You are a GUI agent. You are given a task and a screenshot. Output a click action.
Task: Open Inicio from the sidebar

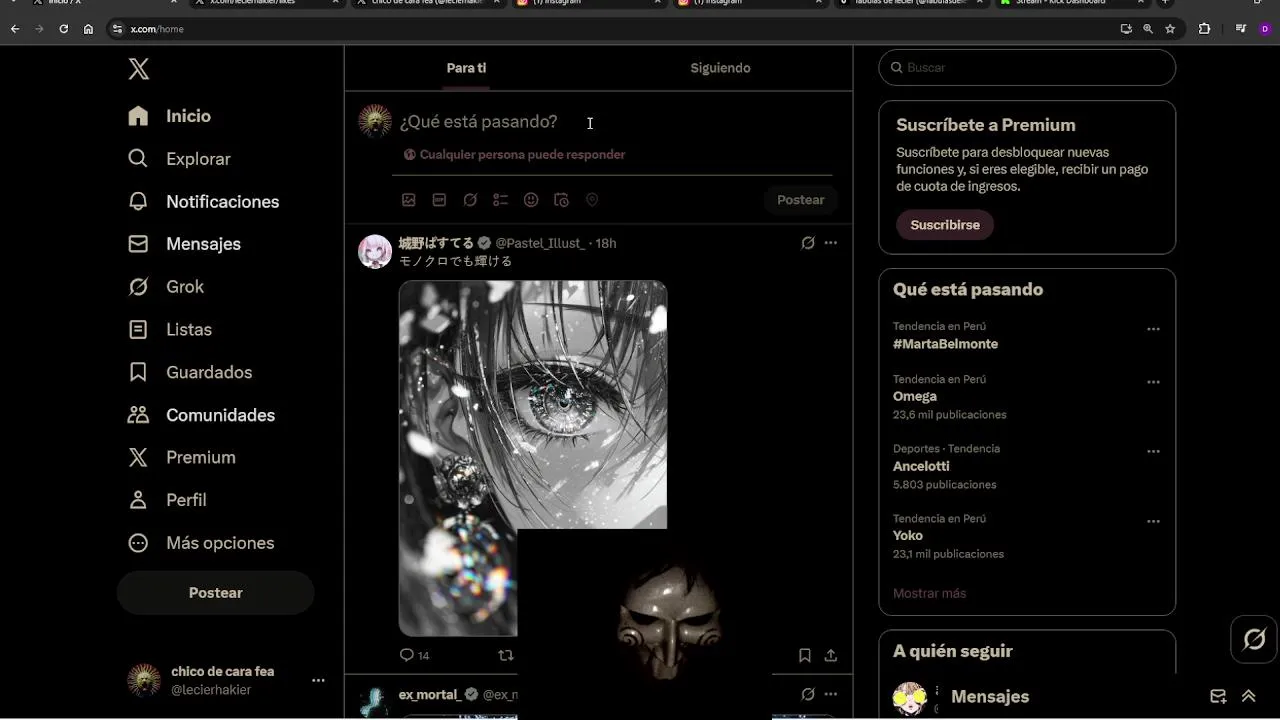(x=169, y=116)
